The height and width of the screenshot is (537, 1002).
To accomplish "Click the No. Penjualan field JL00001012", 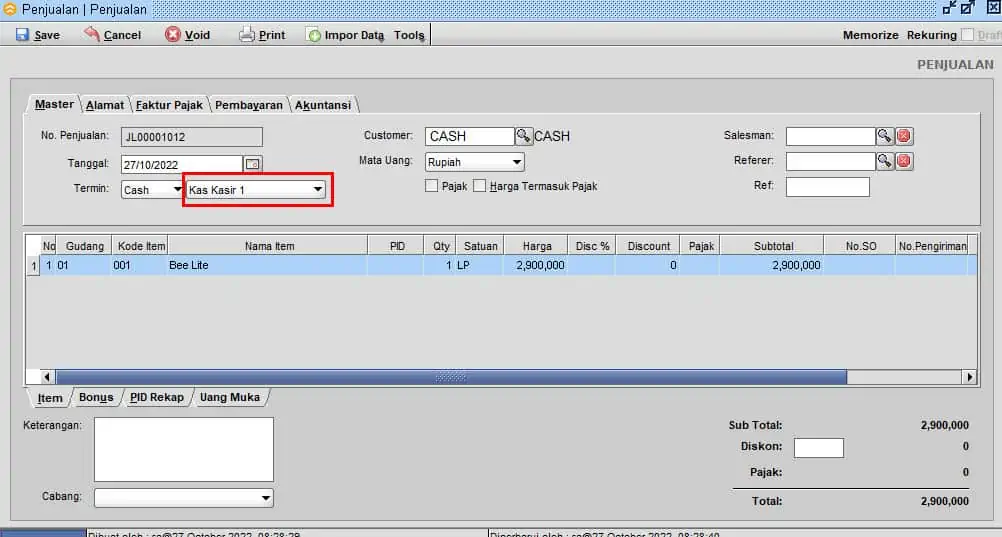I will click(x=192, y=137).
